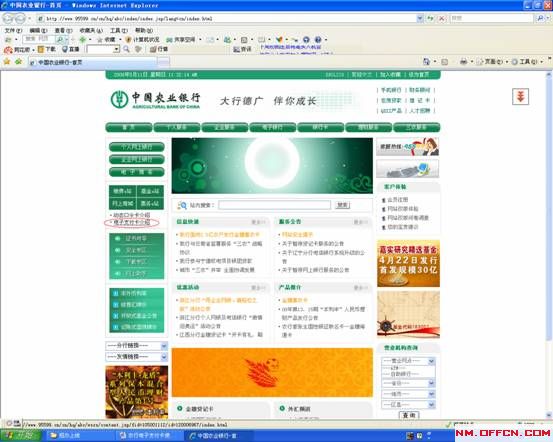The width and height of the screenshot is (553, 442).
Task: Open the 区县 dropdown in branch query
Action: (x=408, y=405)
